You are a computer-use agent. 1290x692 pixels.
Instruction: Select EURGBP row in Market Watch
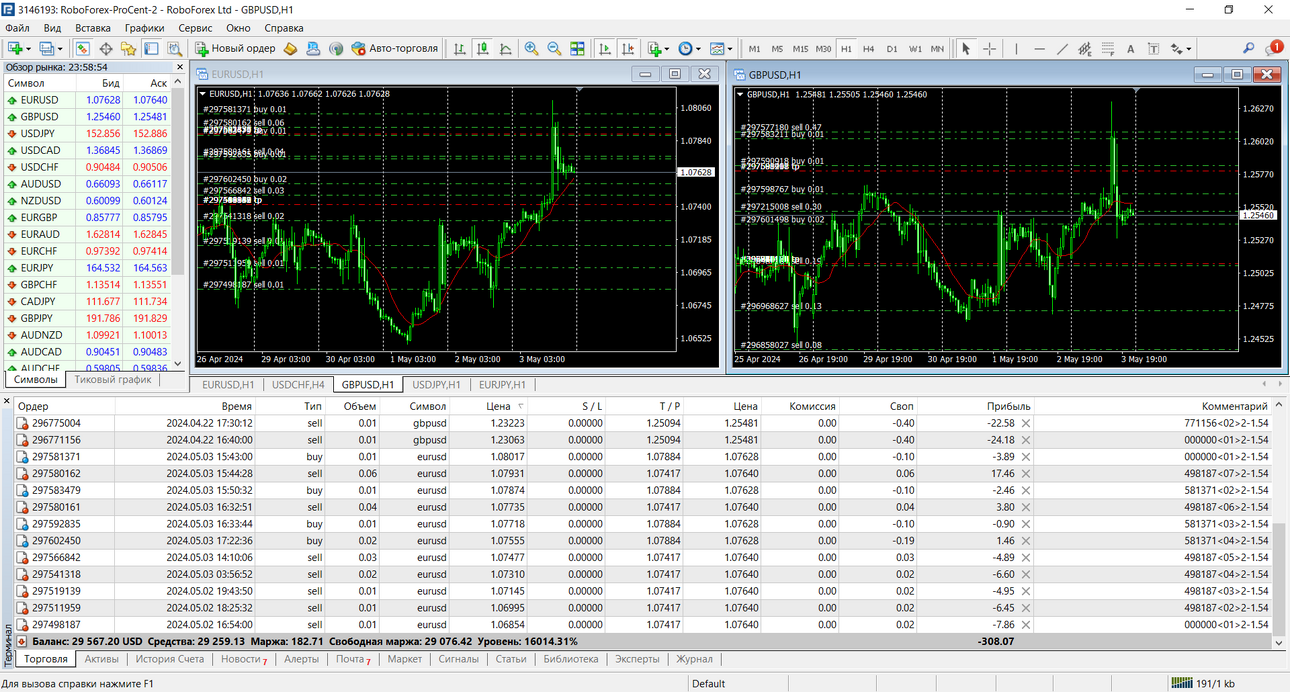pyautogui.click(x=87, y=217)
